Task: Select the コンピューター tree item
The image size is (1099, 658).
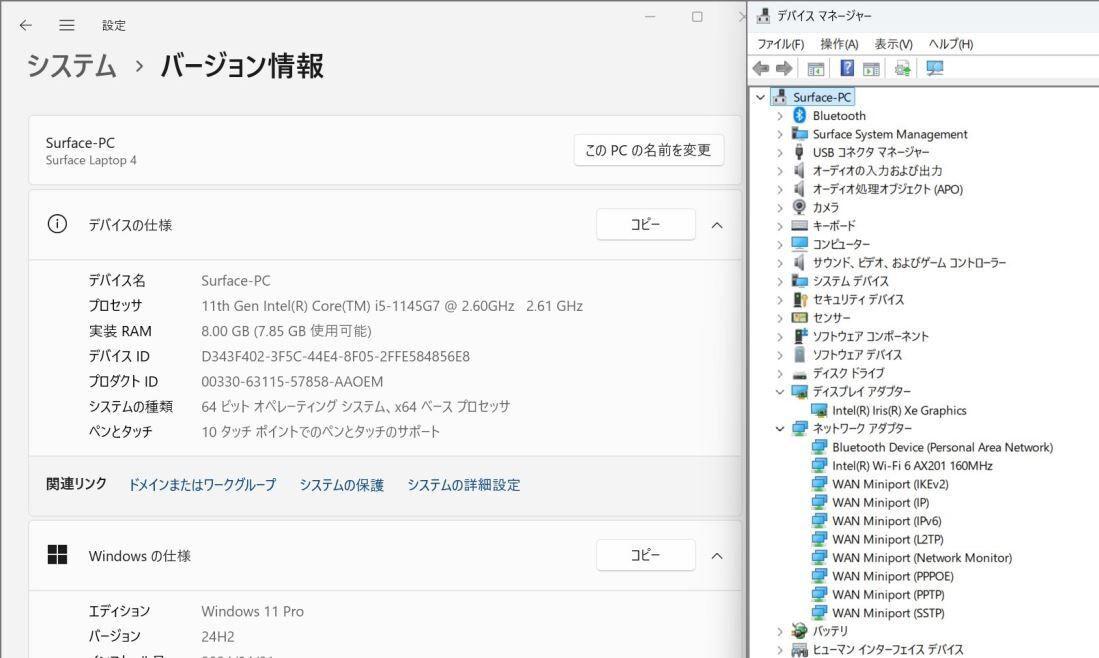Action: point(841,244)
